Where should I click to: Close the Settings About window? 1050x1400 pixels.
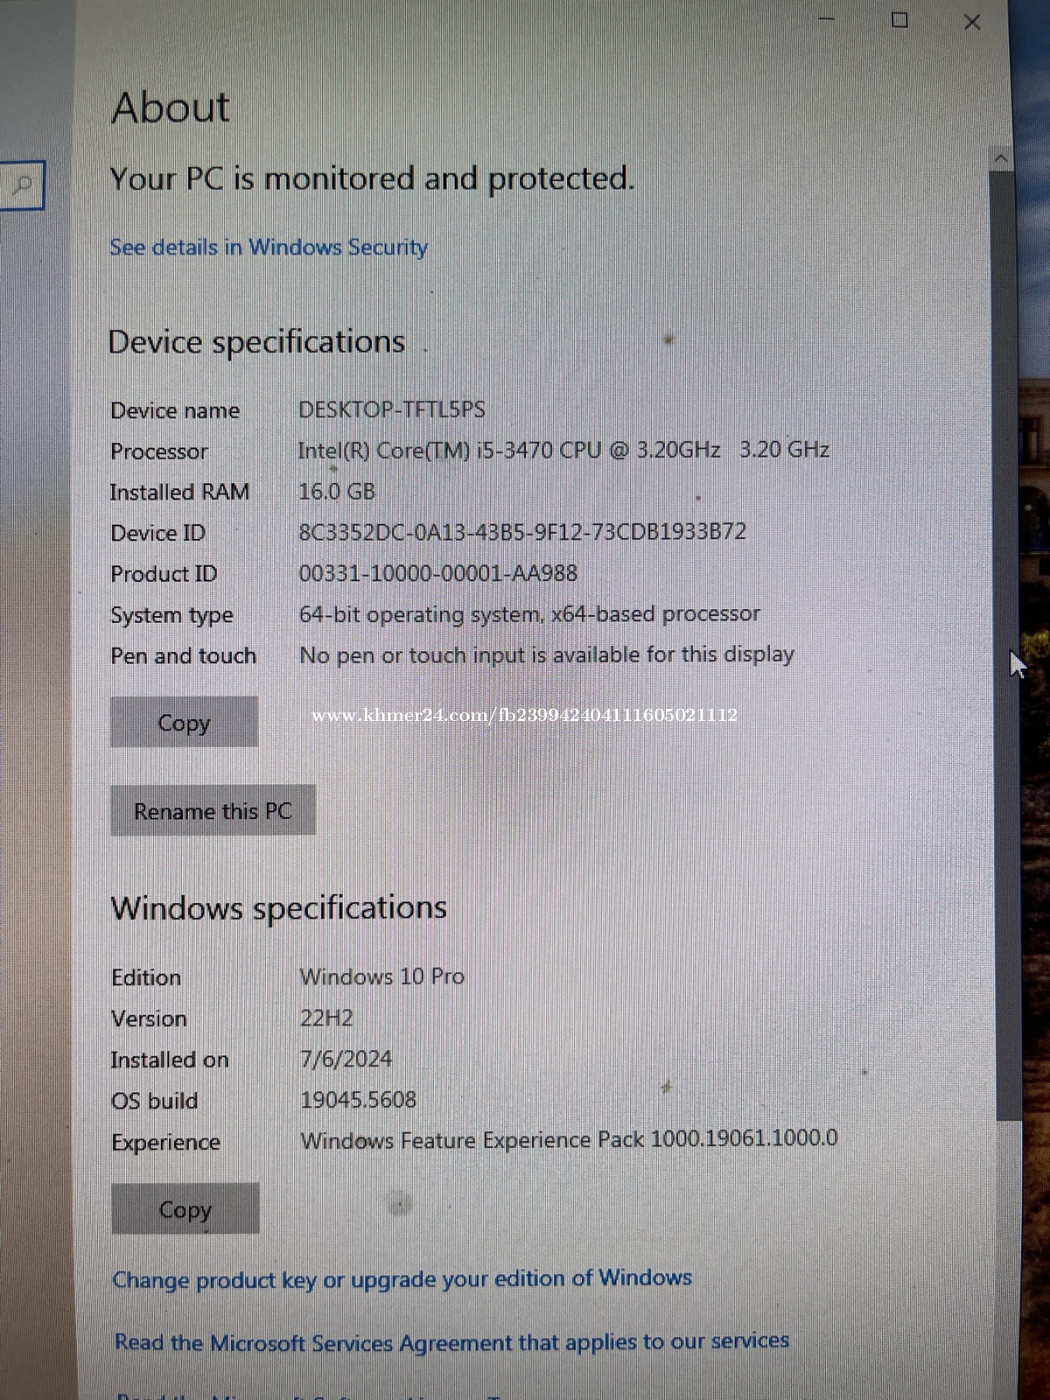coord(972,22)
